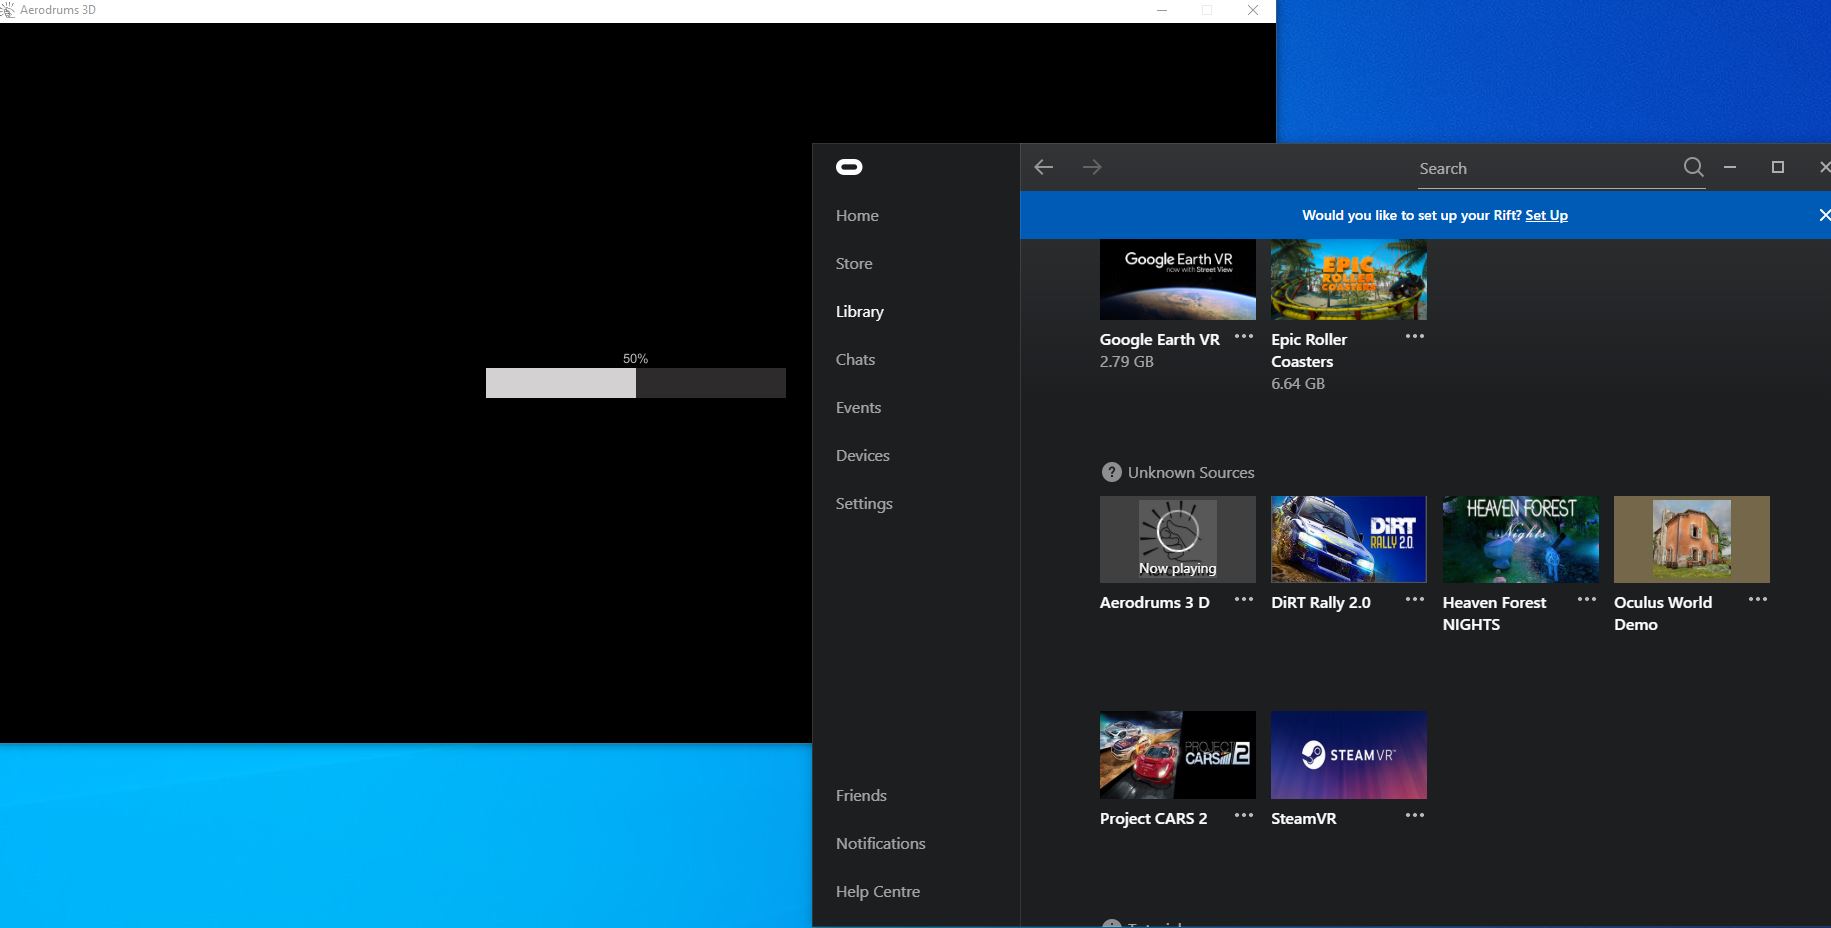
Task: Click the Unknown Sources question mark icon
Action: point(1111,472)
